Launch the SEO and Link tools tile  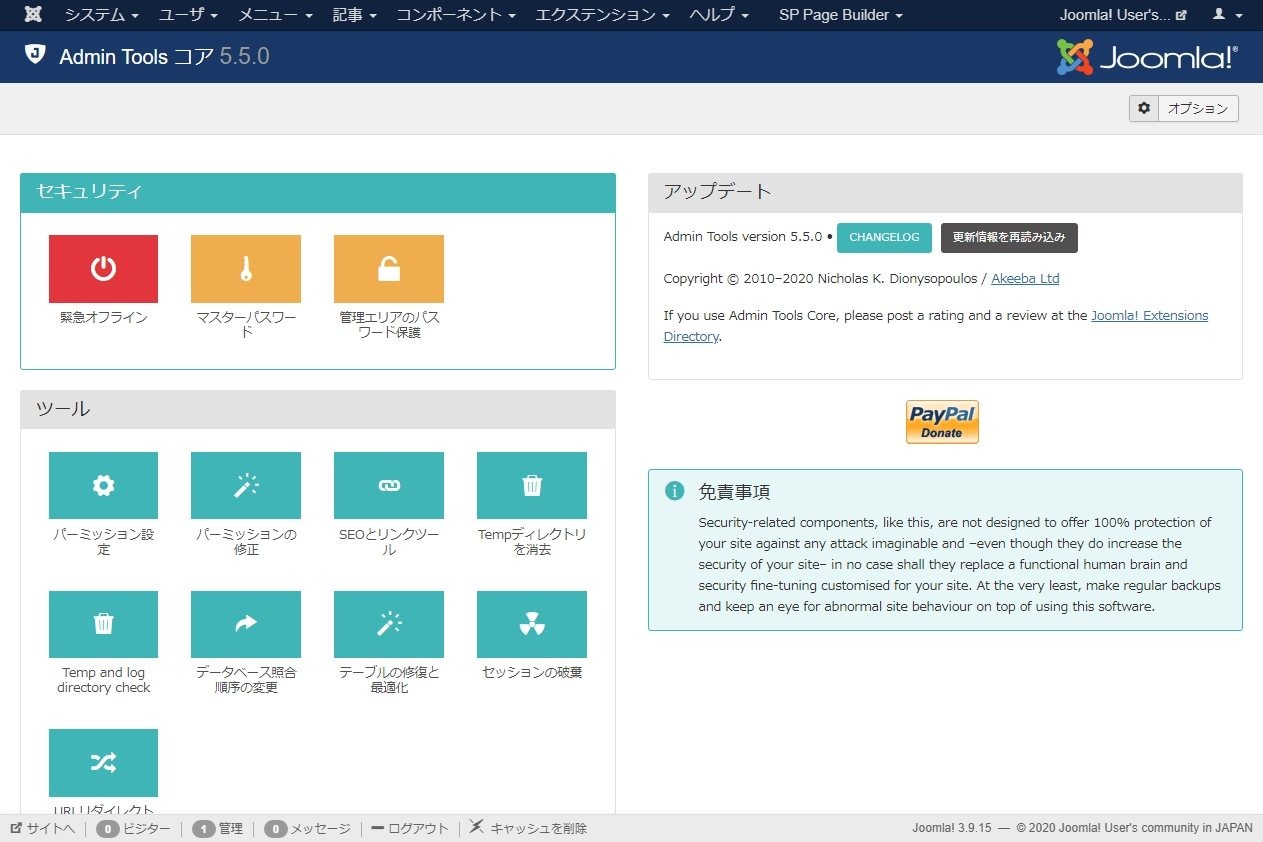388,486
